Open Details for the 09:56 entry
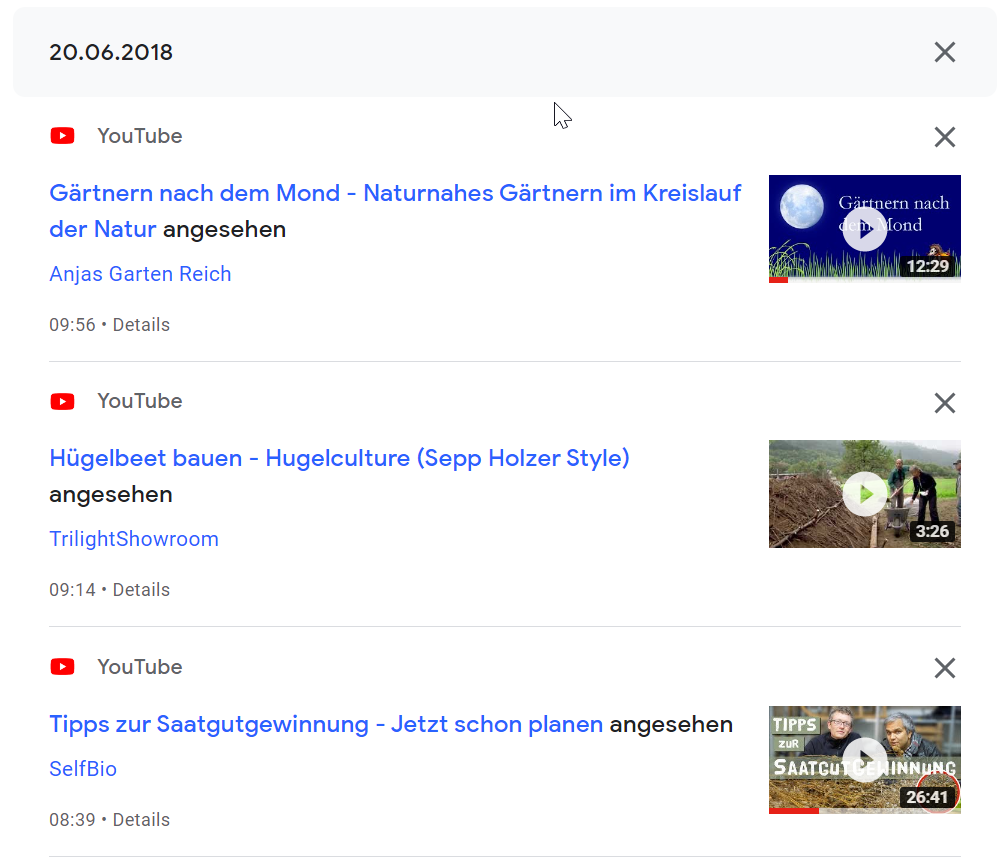This screenshot has width=1006, height=863. 141,325
